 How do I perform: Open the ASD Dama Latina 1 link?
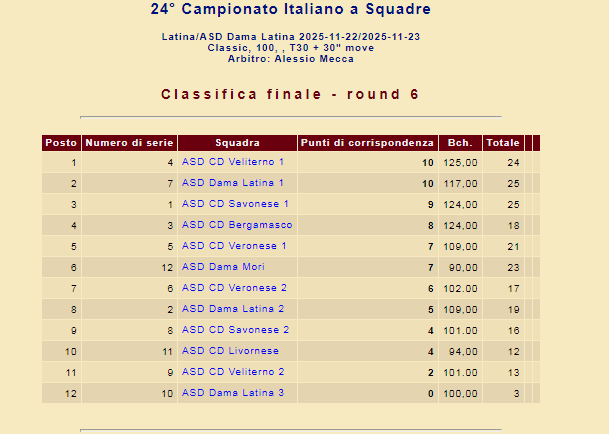(x=232, y=183)
